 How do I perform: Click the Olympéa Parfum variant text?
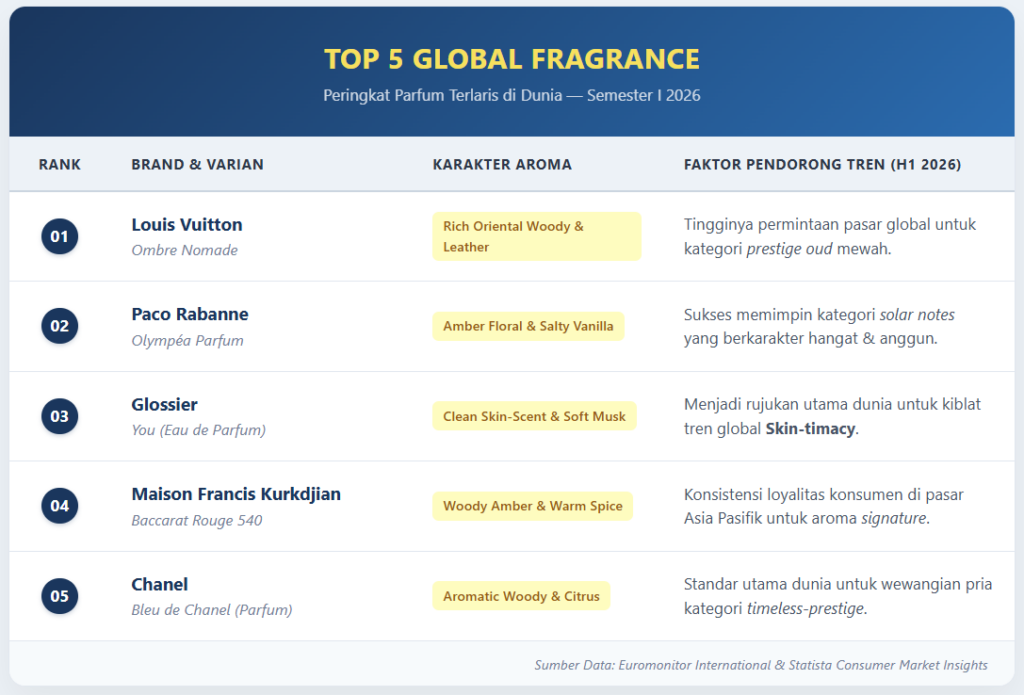pos(187,340)
